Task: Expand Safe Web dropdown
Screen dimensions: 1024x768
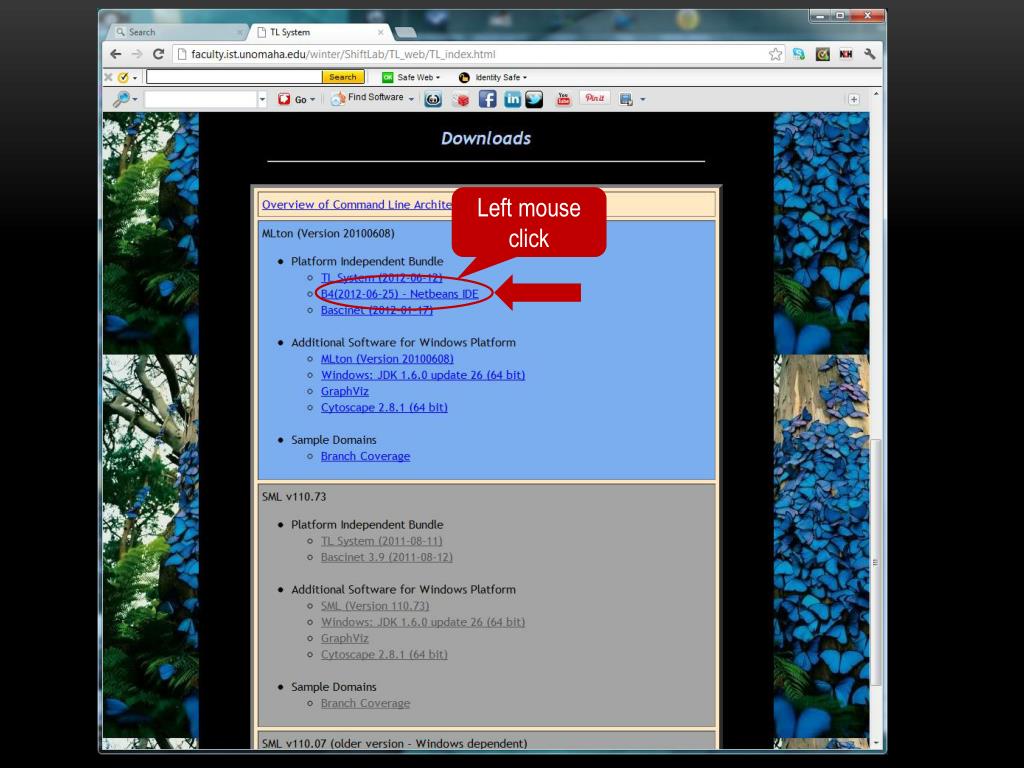Action: 438,77
